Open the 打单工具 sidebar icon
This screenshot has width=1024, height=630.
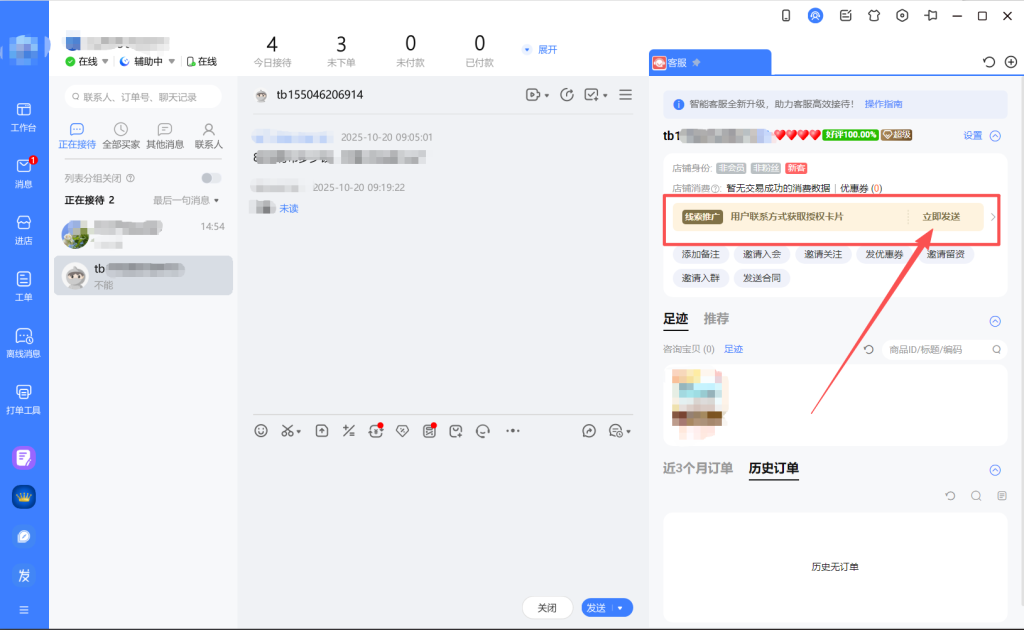[x=24, y=398]
